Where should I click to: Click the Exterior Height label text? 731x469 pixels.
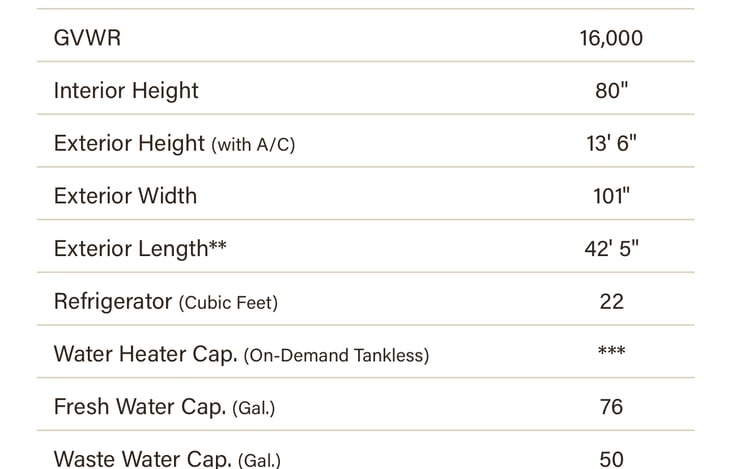pos(129,143)
